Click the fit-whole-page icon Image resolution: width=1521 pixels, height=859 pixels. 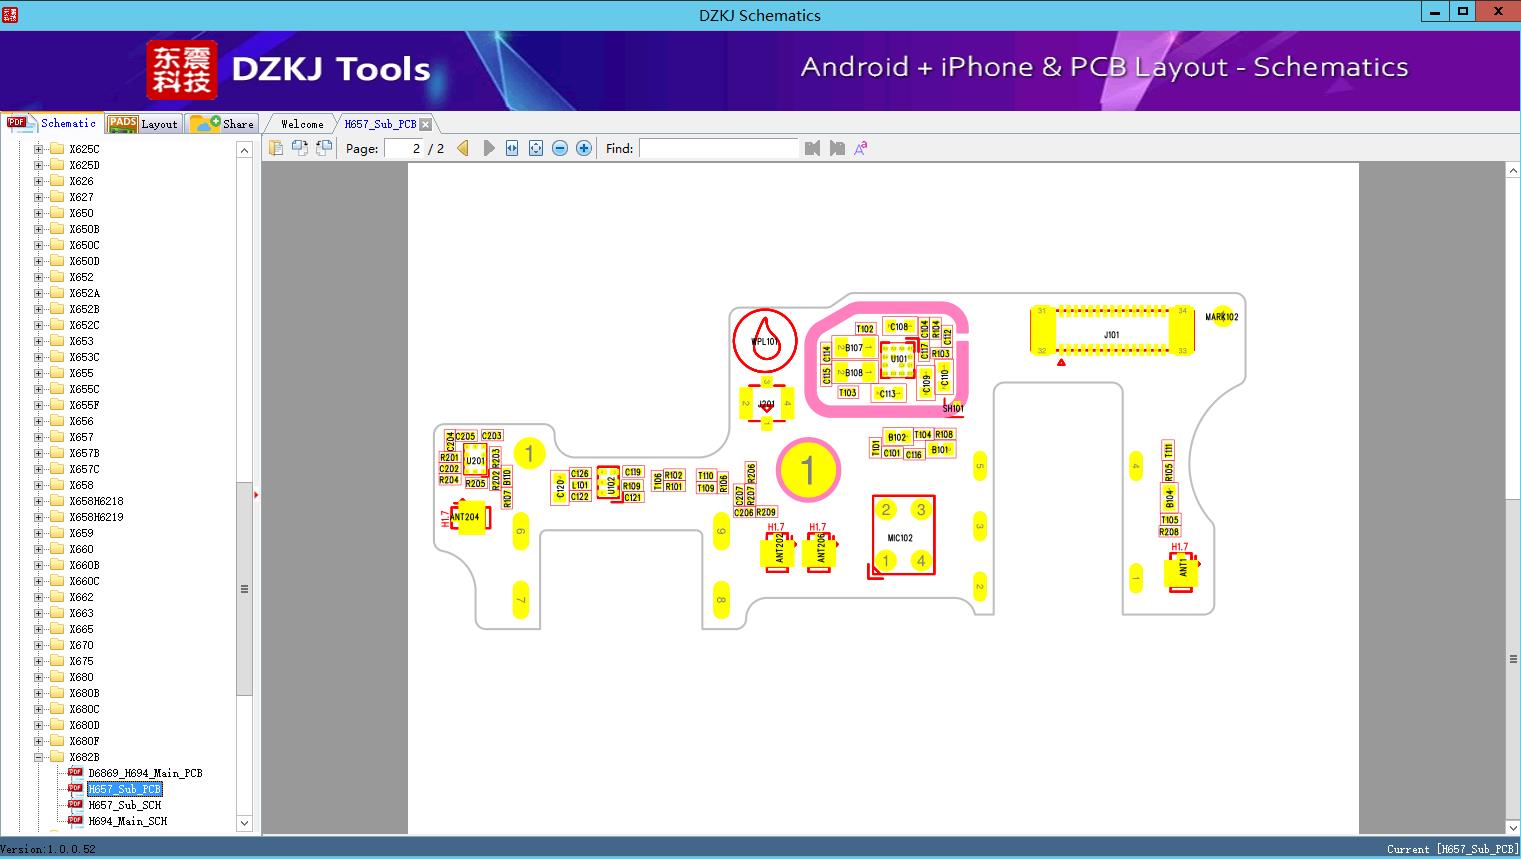[x=536, y=148]
